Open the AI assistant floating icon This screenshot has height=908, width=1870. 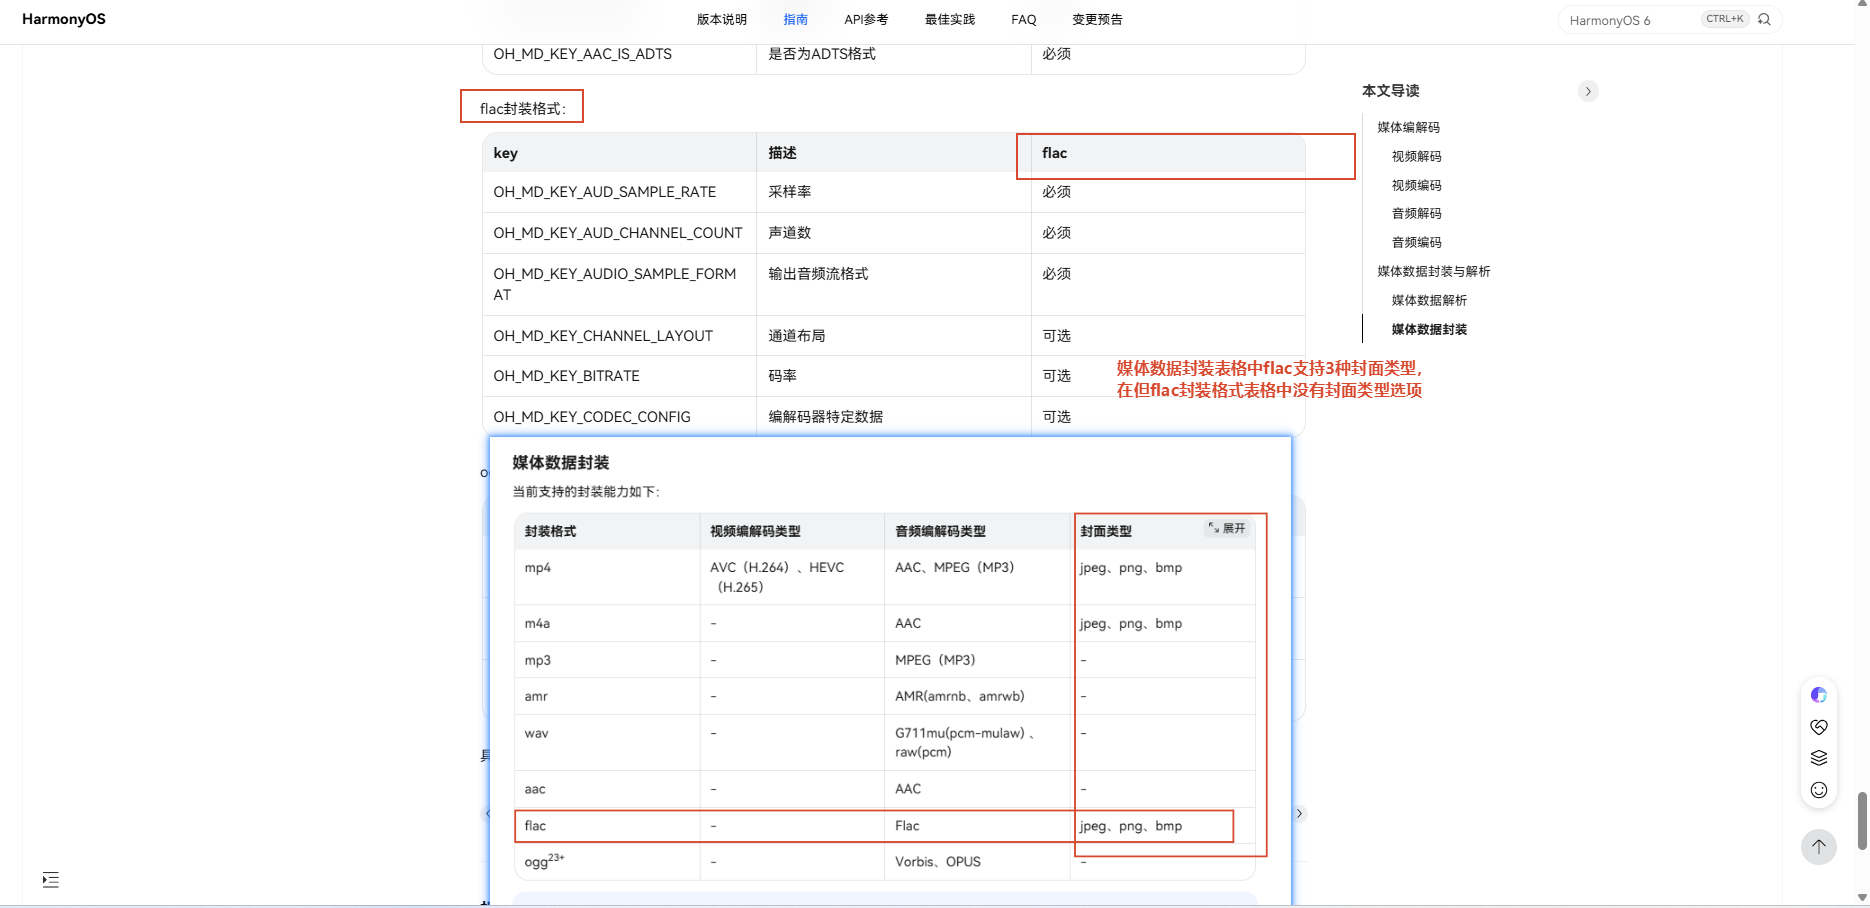tap(1819, 695)
